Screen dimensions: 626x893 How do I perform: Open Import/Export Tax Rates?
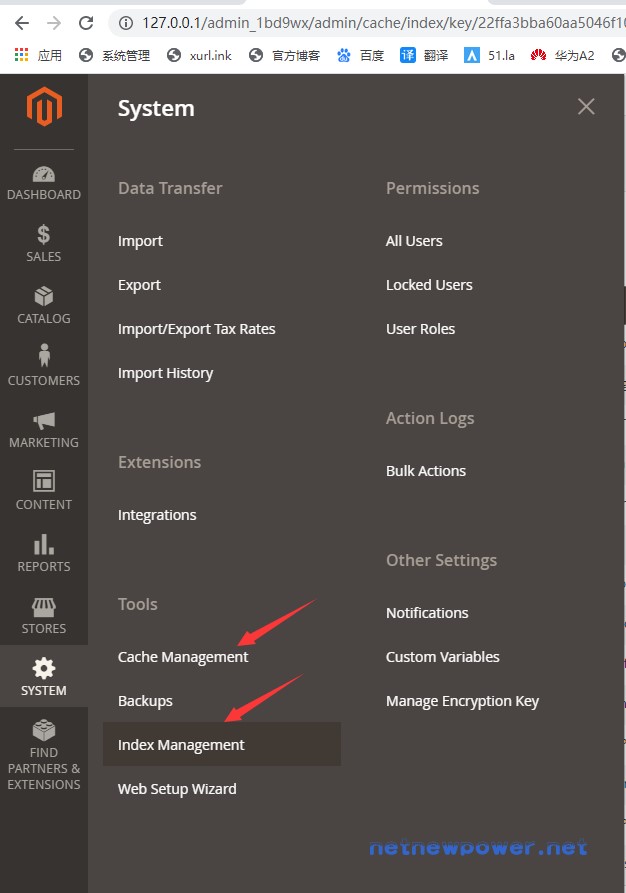point(197,329)
